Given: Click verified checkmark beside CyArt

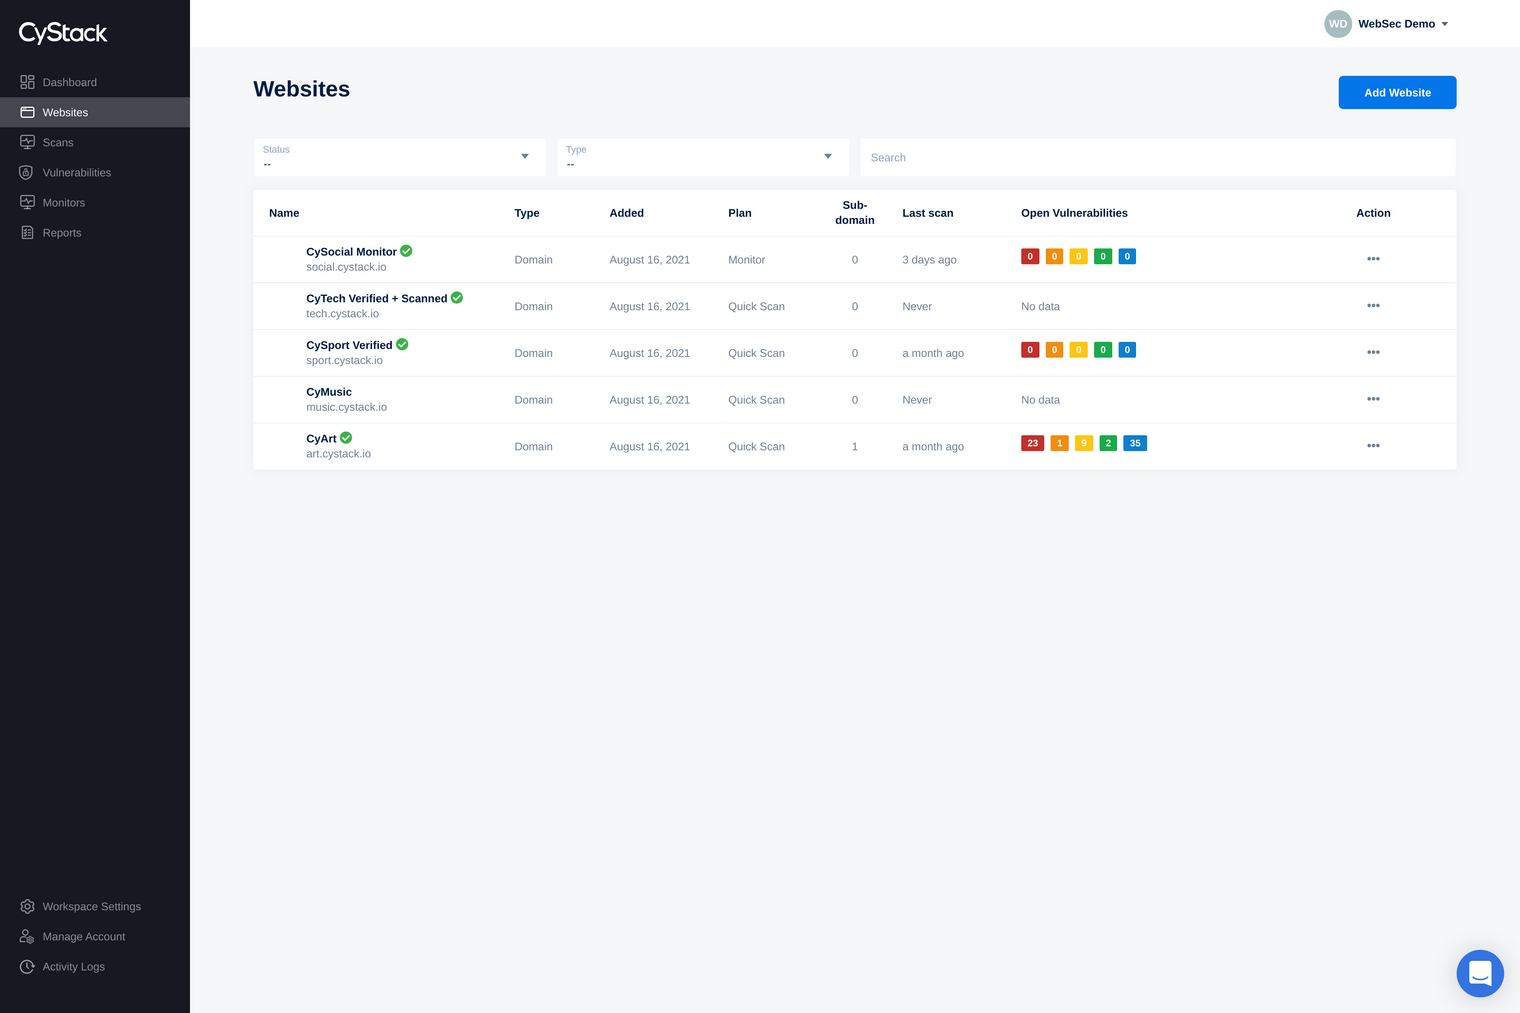Looking at the screenshot, I should click(x=346, y=438).
